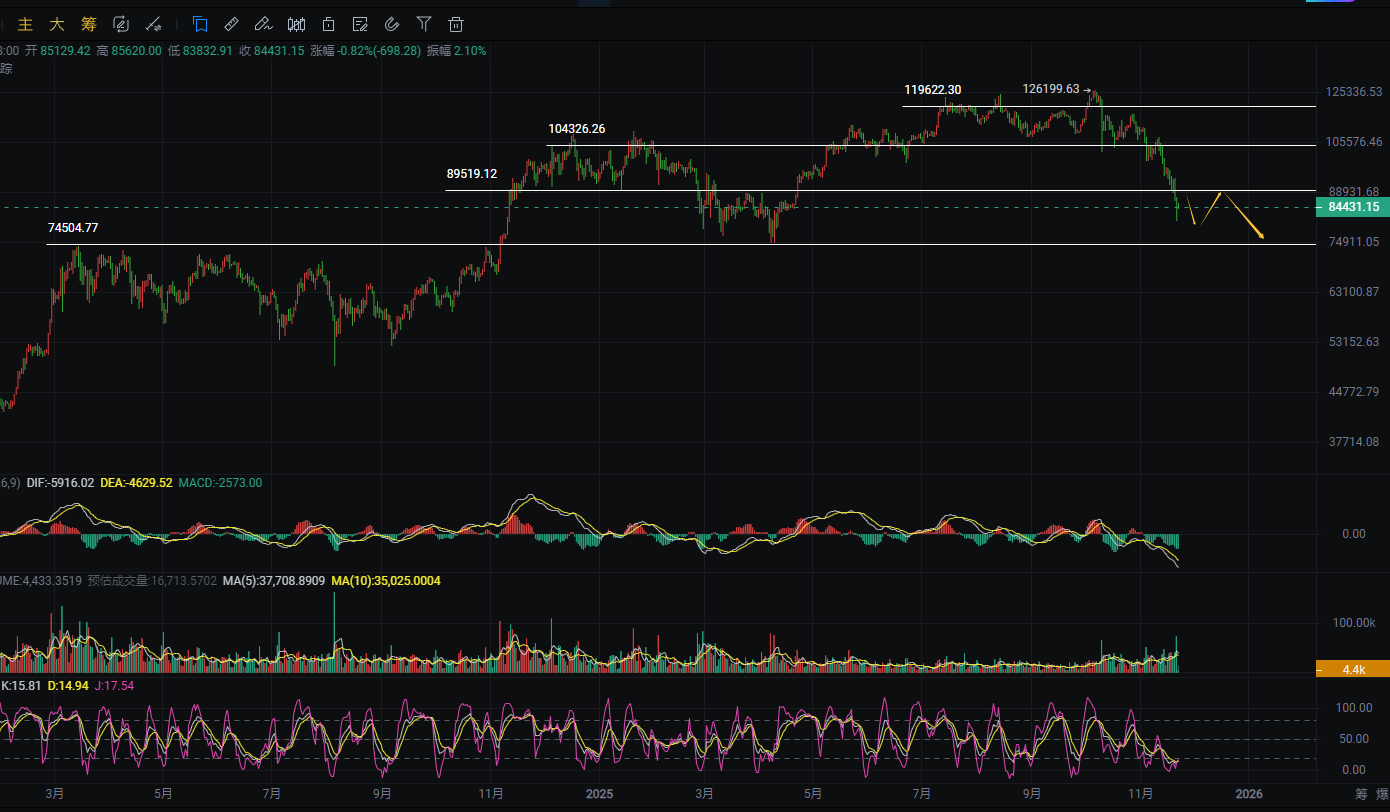Click the filter funnel icon
Viewport: 1390px width, 812px height.
pos(424,24)
